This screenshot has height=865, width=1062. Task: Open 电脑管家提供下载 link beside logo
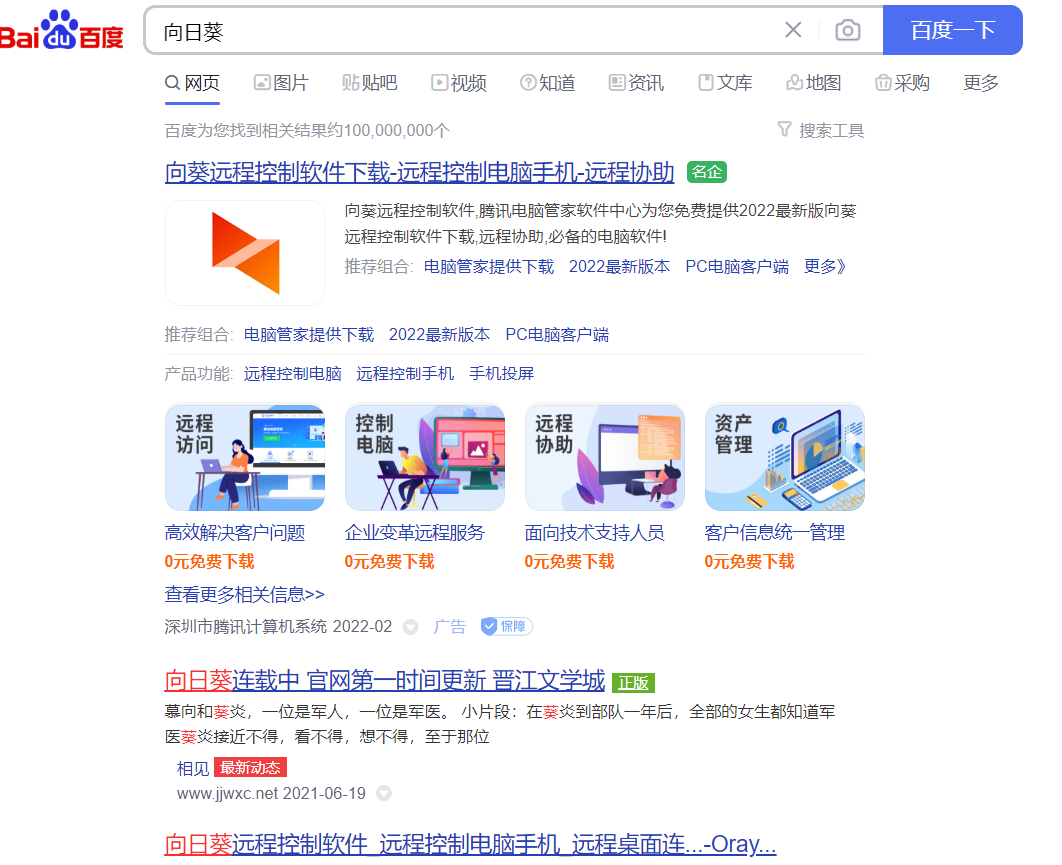pos(488,266)
